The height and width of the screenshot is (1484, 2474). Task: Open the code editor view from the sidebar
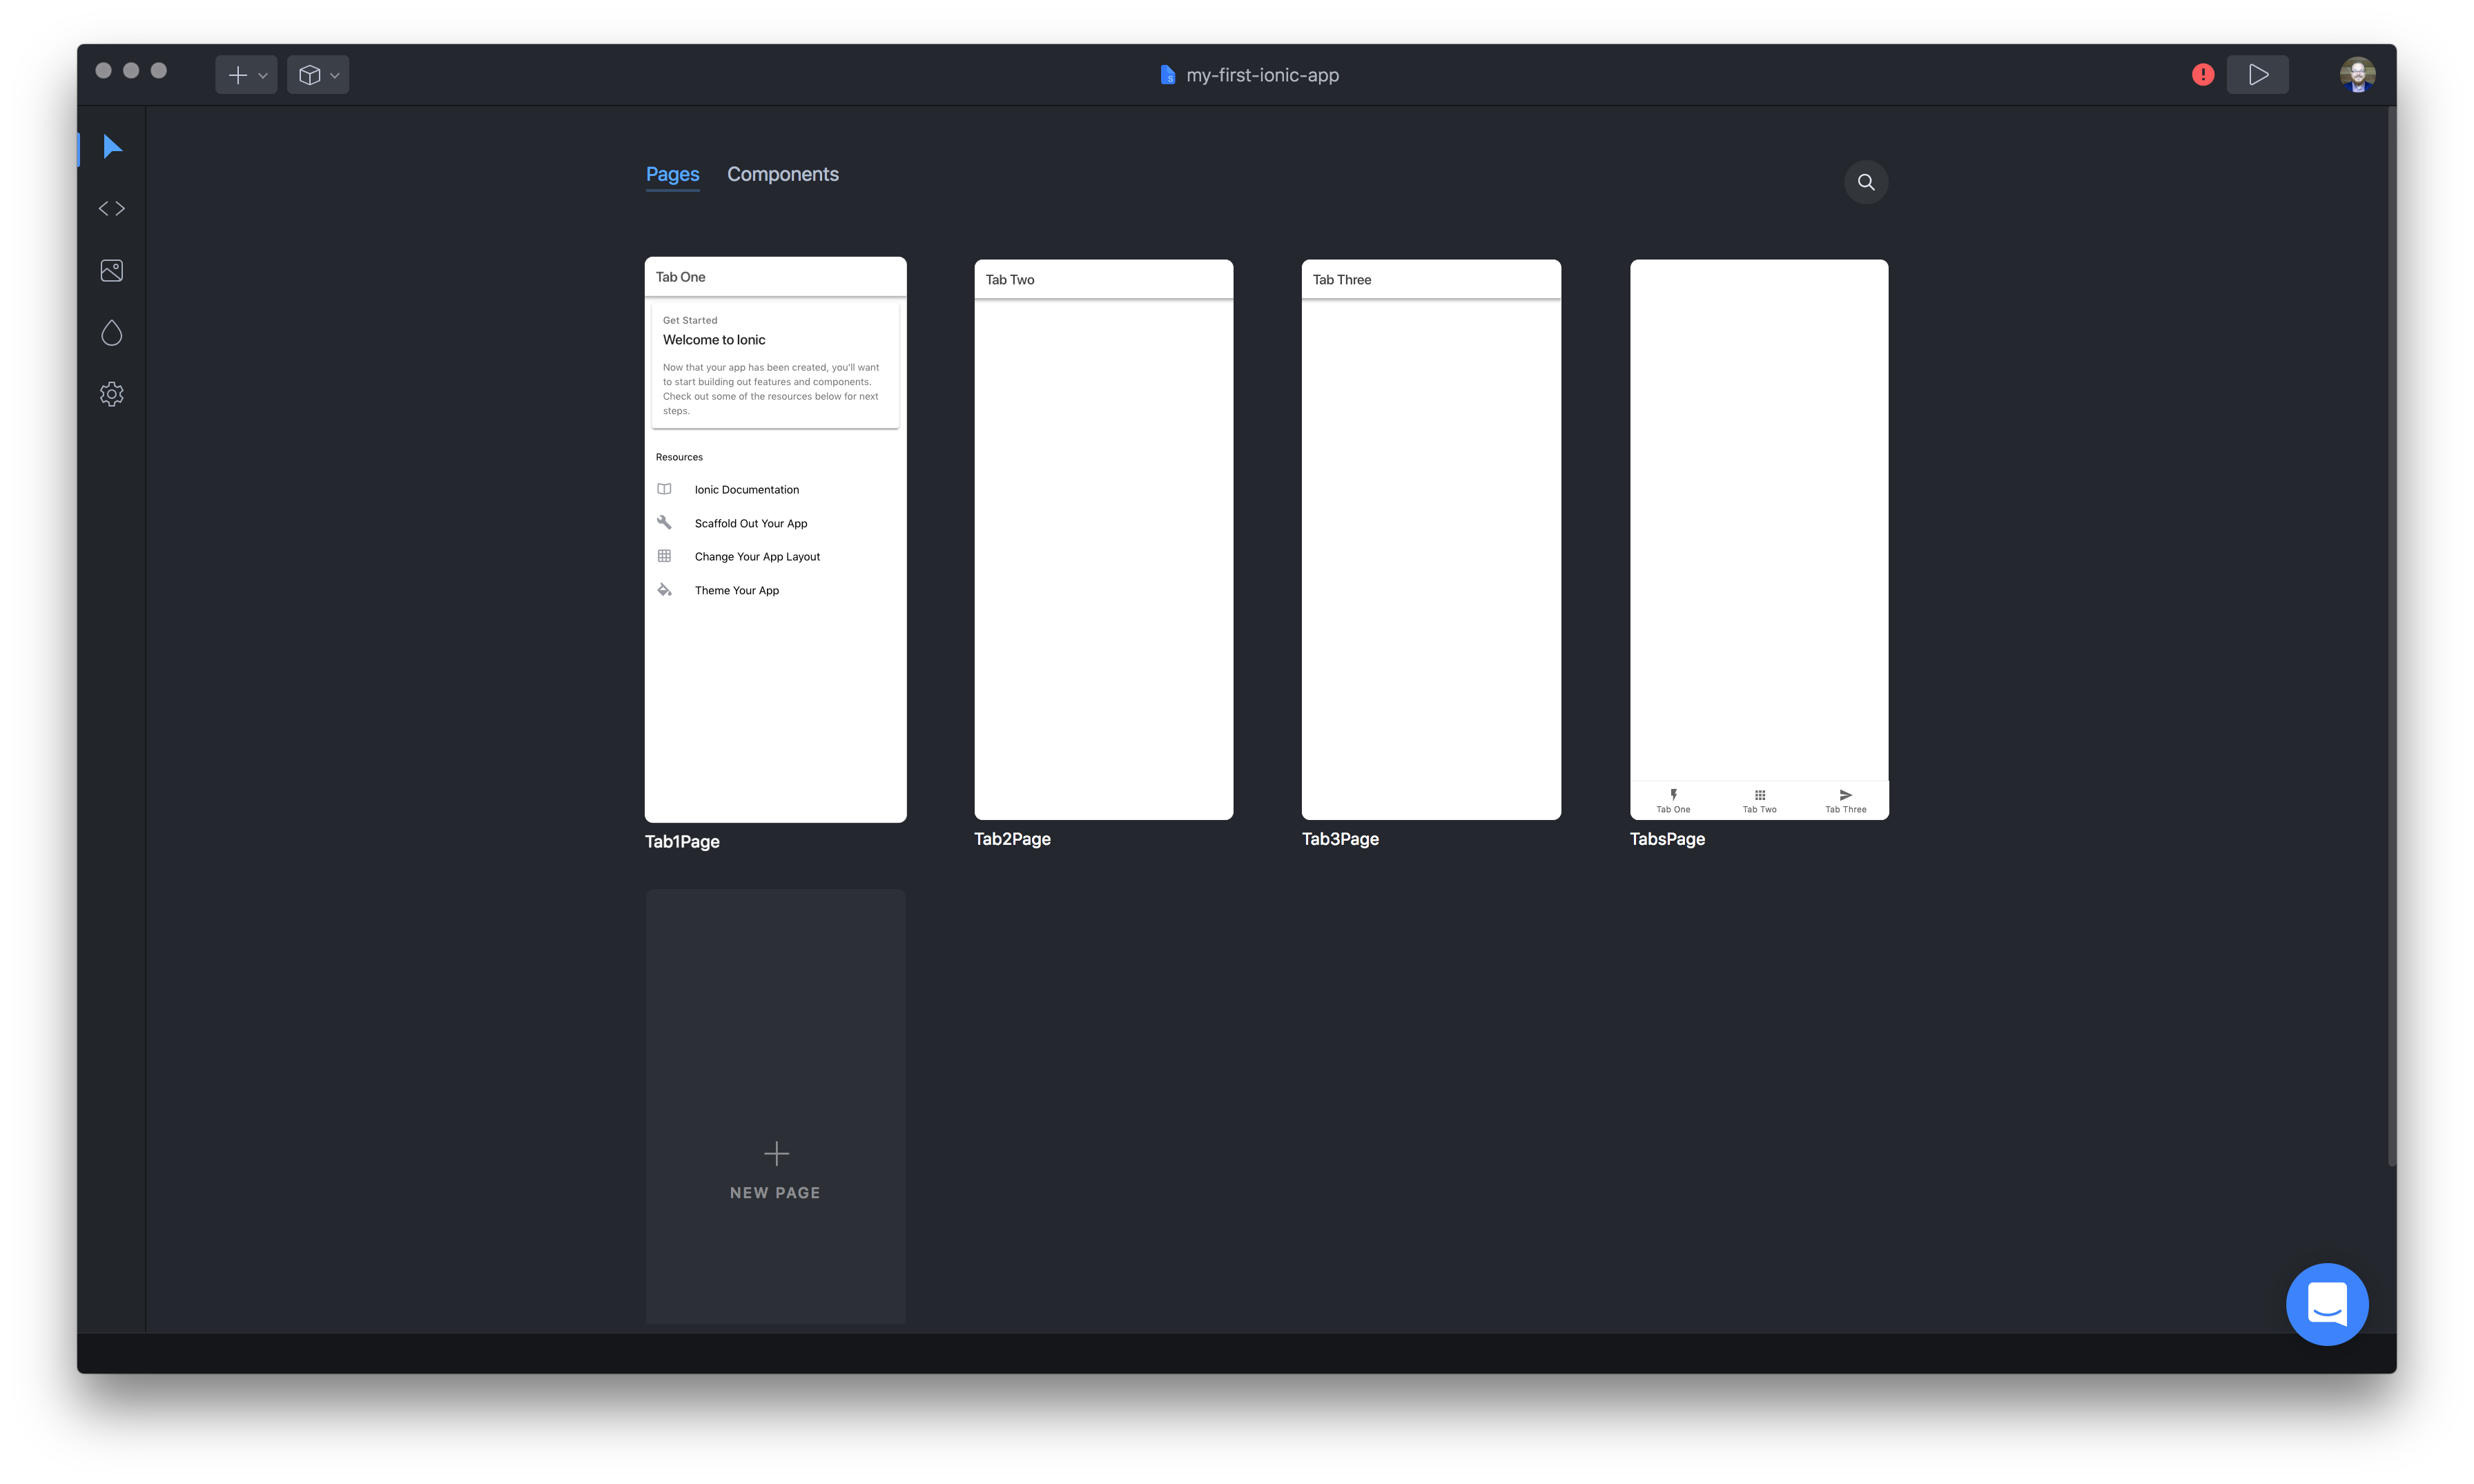(x=111, y=208)
